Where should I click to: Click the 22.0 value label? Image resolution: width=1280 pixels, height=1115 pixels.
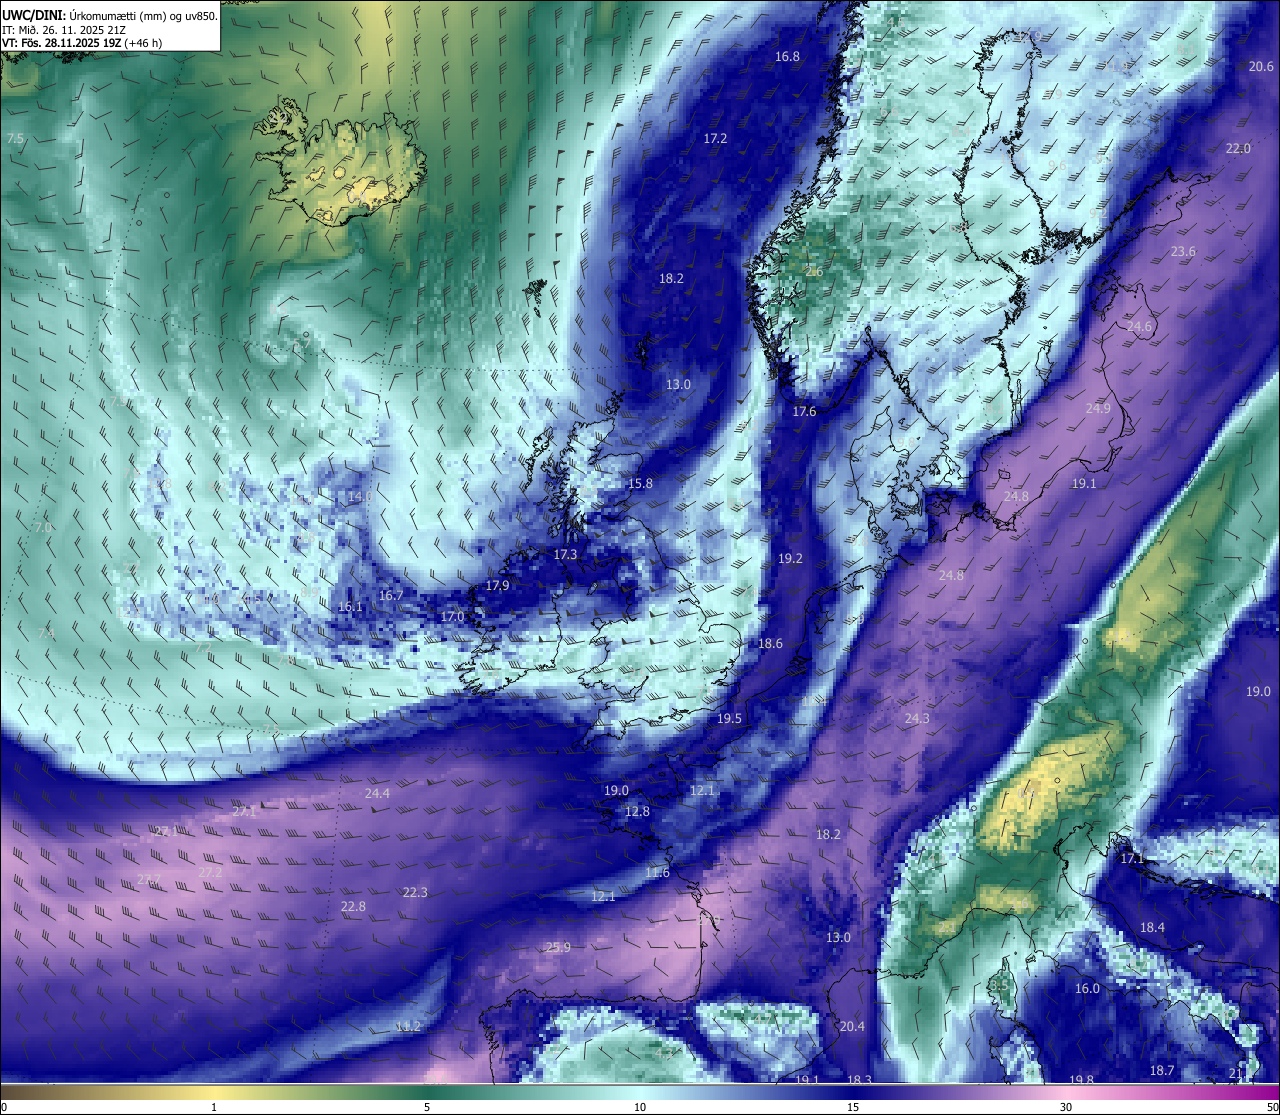pyautogui.click(x=1238, y=149)
